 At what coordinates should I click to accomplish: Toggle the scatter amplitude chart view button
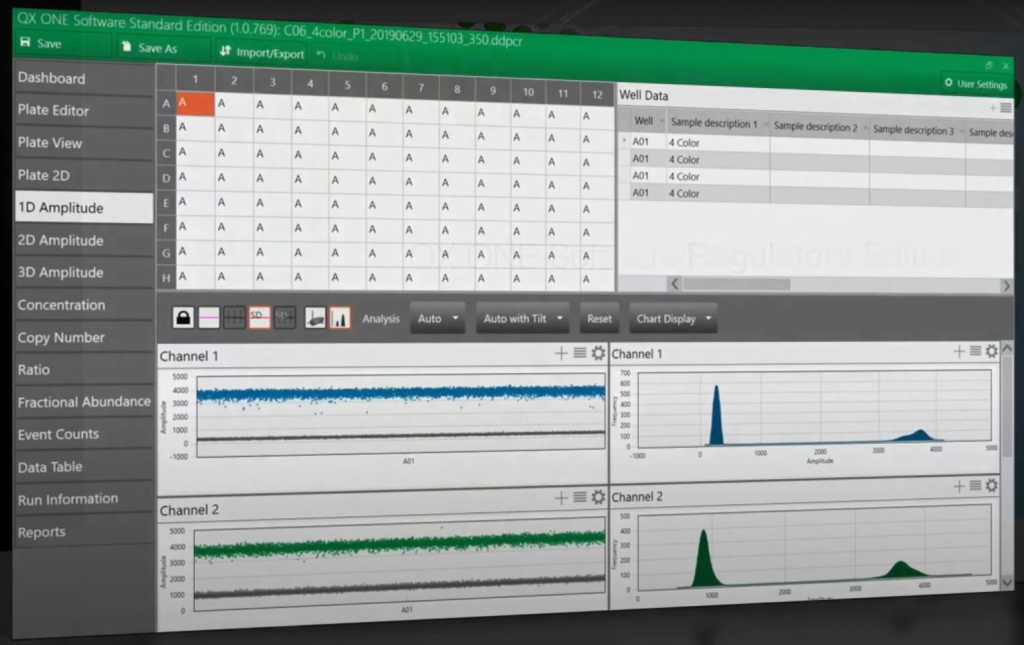pyautogui.click(x=314, y=318)
